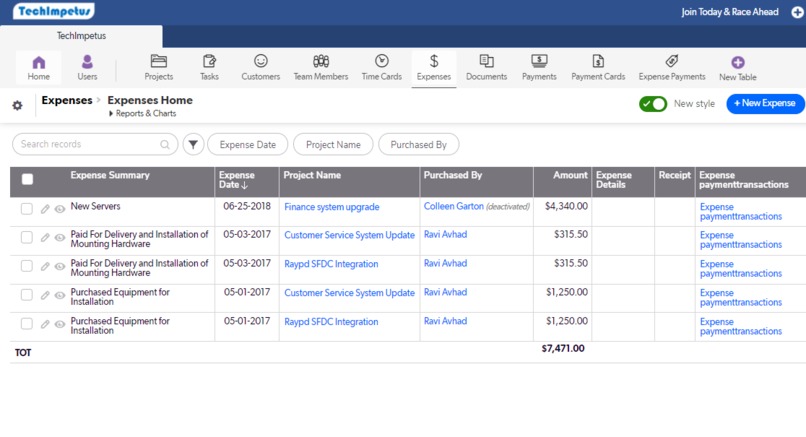Click the Expenses breadcrumb
The height and width of the screenshot is (437, 806).
pos(67,100)
